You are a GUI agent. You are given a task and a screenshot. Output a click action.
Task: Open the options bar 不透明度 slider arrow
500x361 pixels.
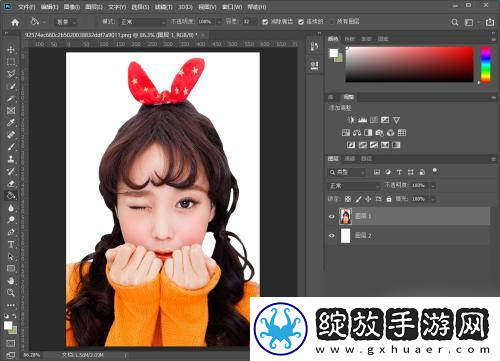click(219, 22)
